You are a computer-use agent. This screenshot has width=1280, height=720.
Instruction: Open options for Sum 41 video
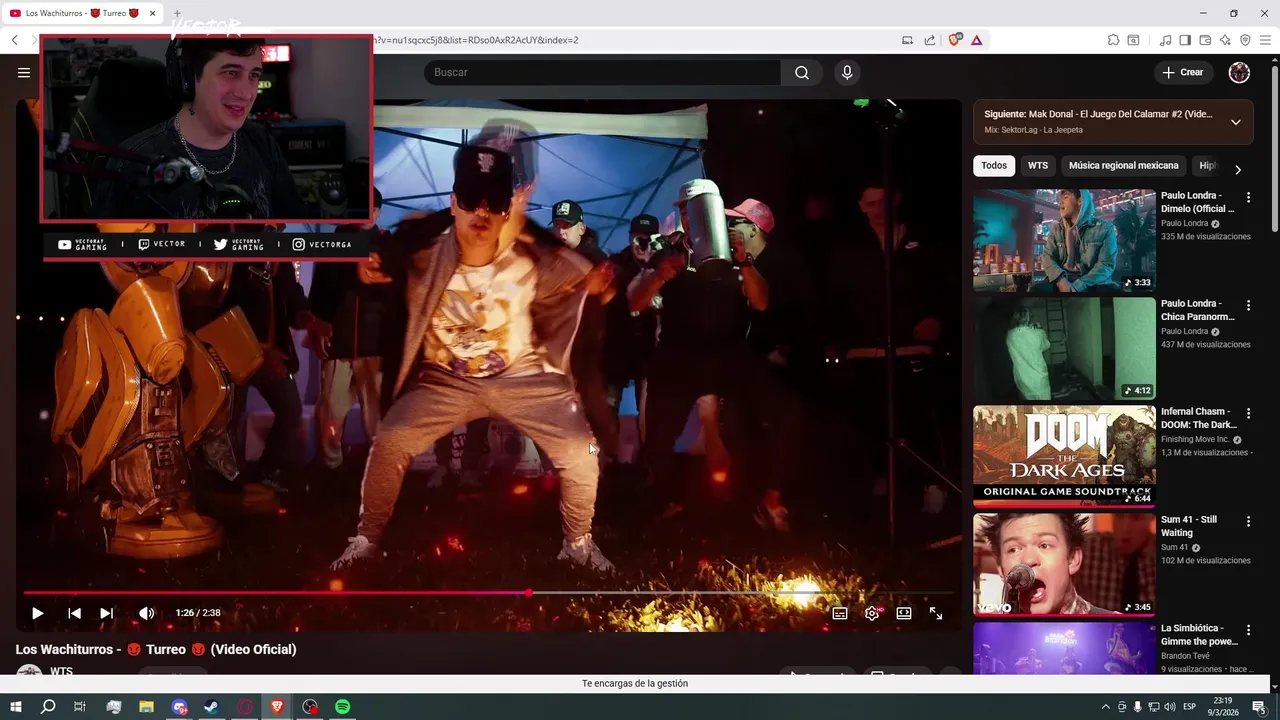point(1248,521)
